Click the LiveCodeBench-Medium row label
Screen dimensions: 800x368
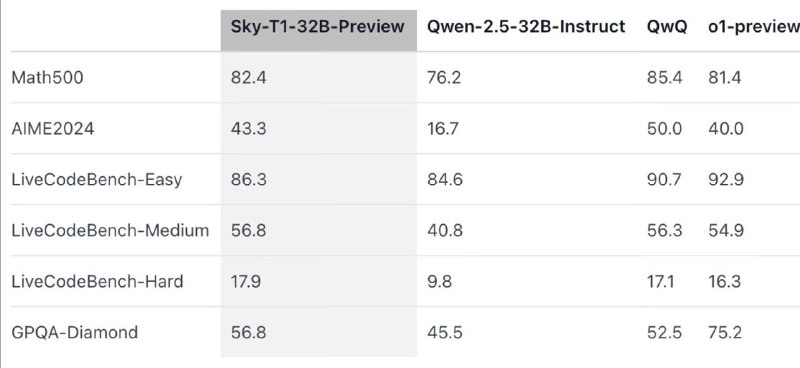point(110,231)
